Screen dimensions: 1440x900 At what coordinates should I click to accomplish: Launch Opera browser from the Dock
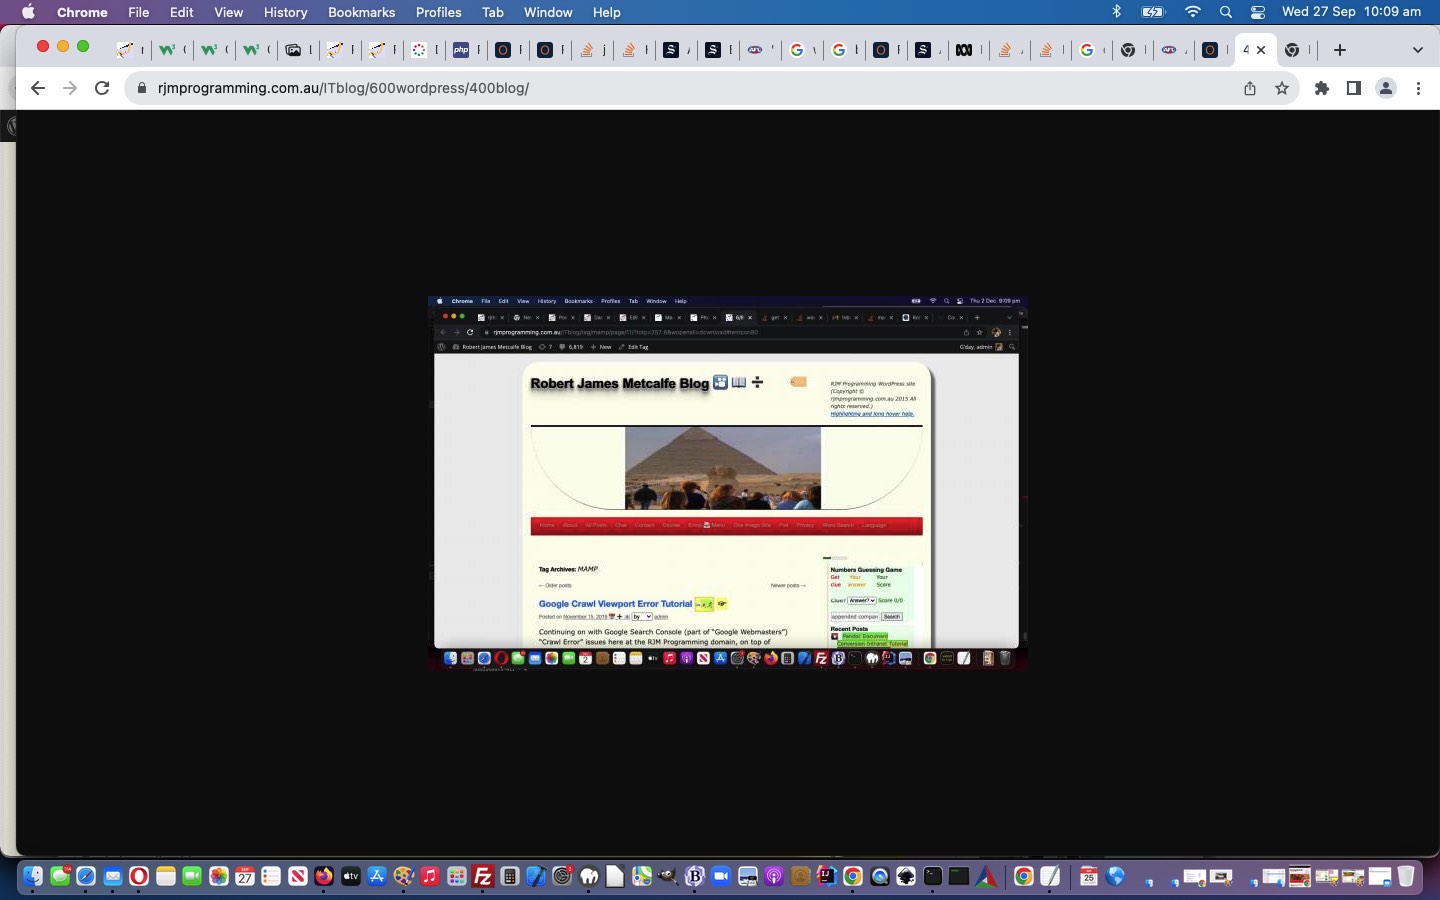point(139,876)
